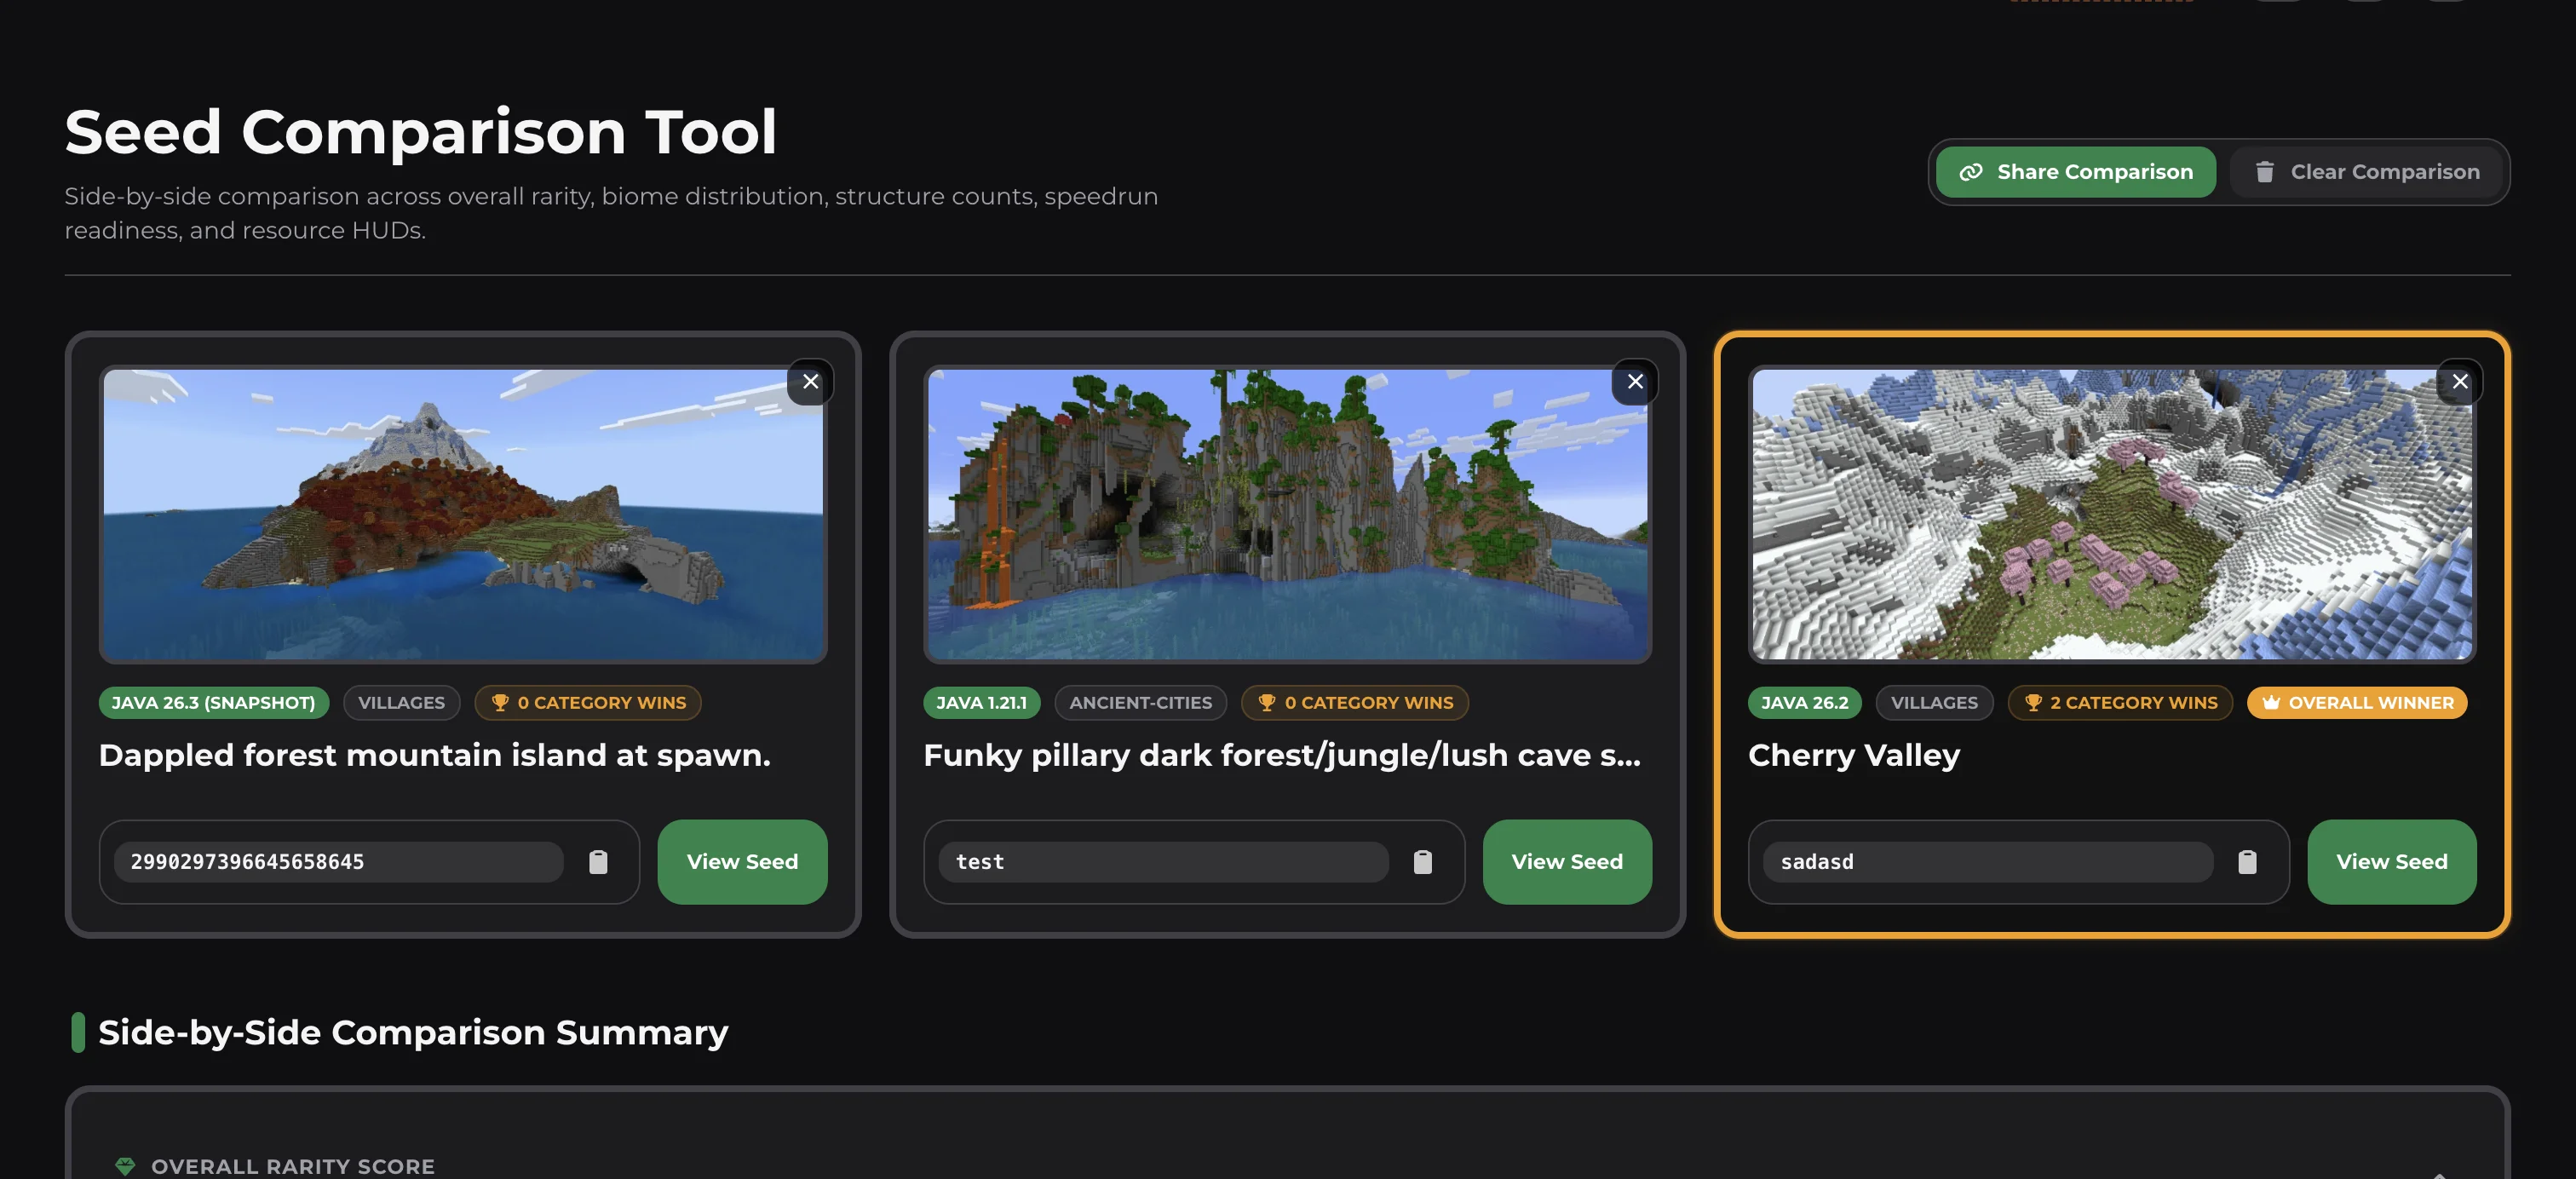This screenshot has height=1179, width=2576.
Task: Click the 'Funky pillary dark forest/jungle/lush cave' title
Action: click(x=1283, y=755)
